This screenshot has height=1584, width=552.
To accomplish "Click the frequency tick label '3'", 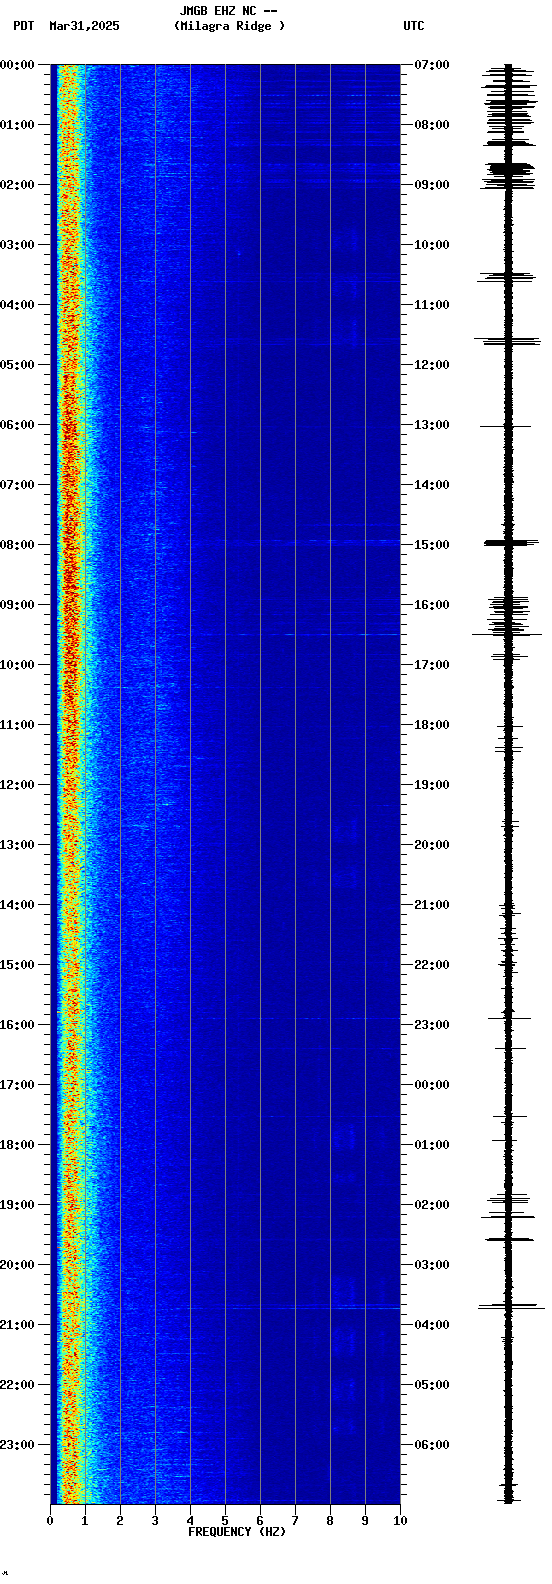I will pos(155,1521).
